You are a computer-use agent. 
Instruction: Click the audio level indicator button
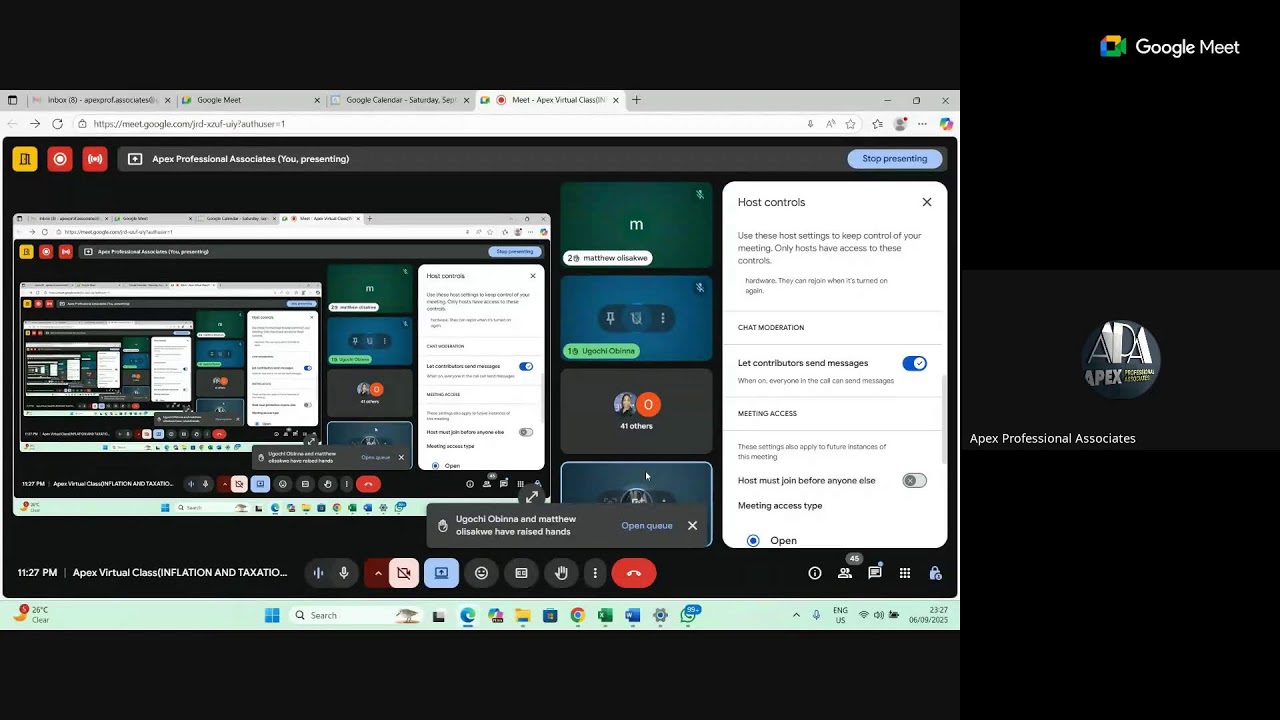(318, 573)
